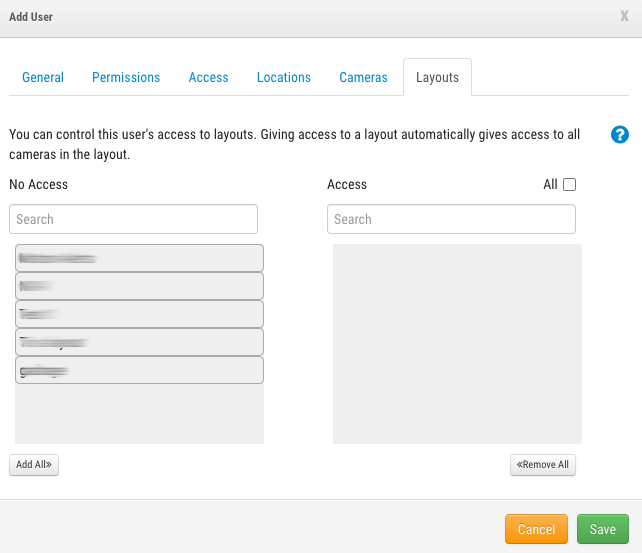Switch to the General tab
This screenshot has width=642, height=553.
point(43,77)
